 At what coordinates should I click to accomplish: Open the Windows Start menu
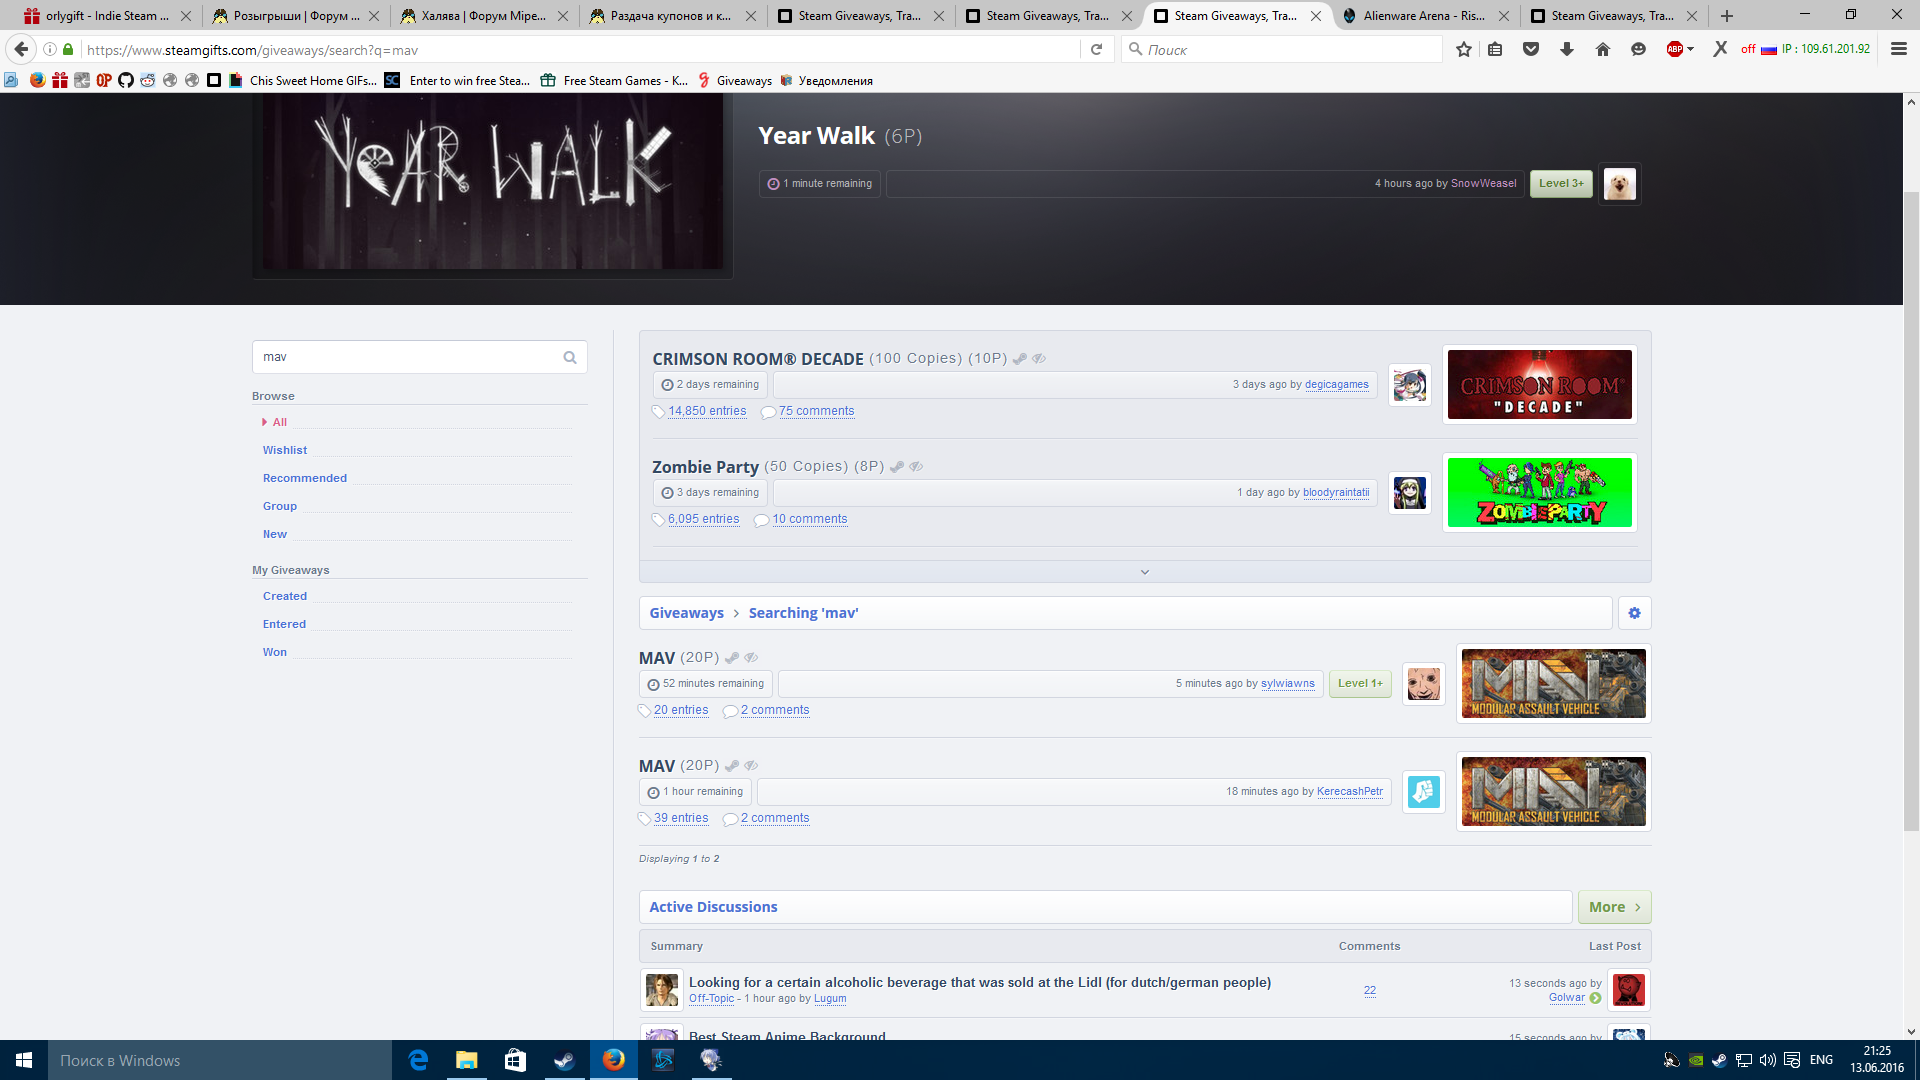[24, 1060]
